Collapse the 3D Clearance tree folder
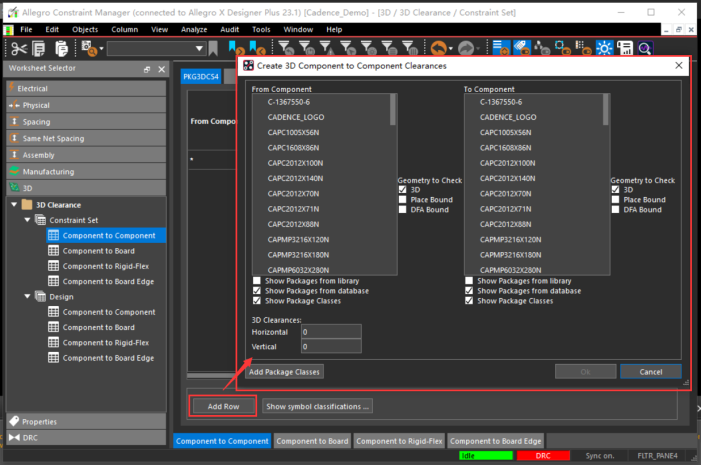 coord(14,205)
